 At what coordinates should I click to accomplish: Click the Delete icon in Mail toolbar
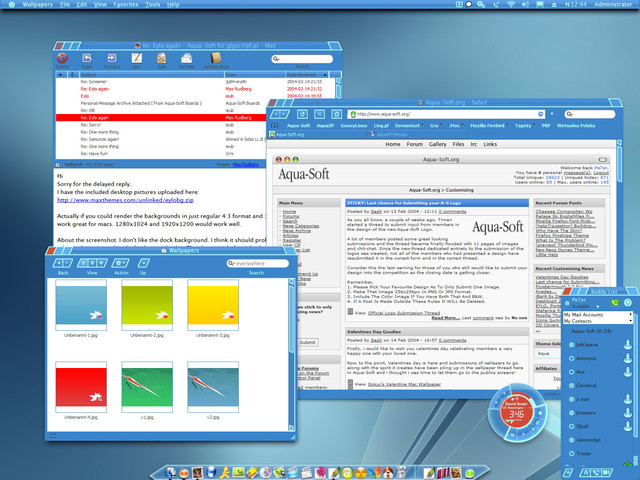pos(62,58)
